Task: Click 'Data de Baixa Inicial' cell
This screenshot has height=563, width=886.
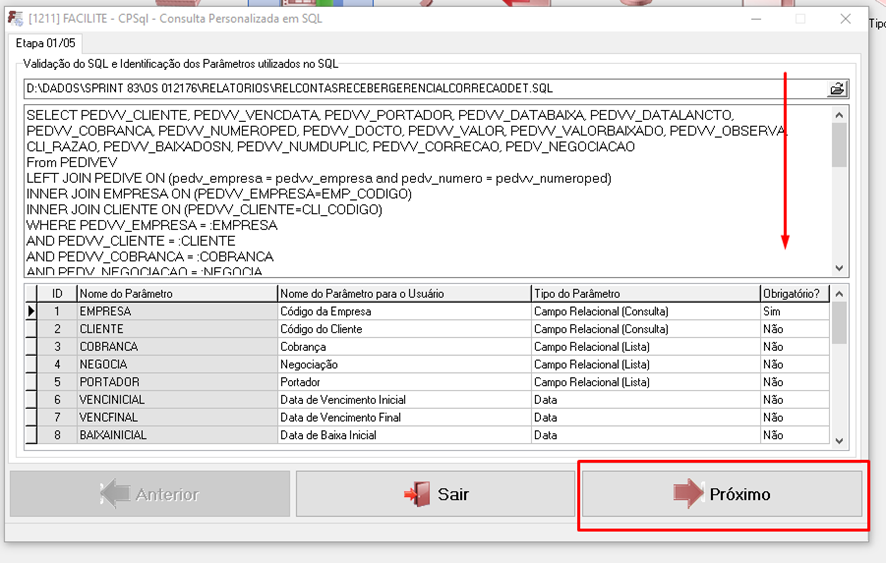Action: [x=404, y=436]
